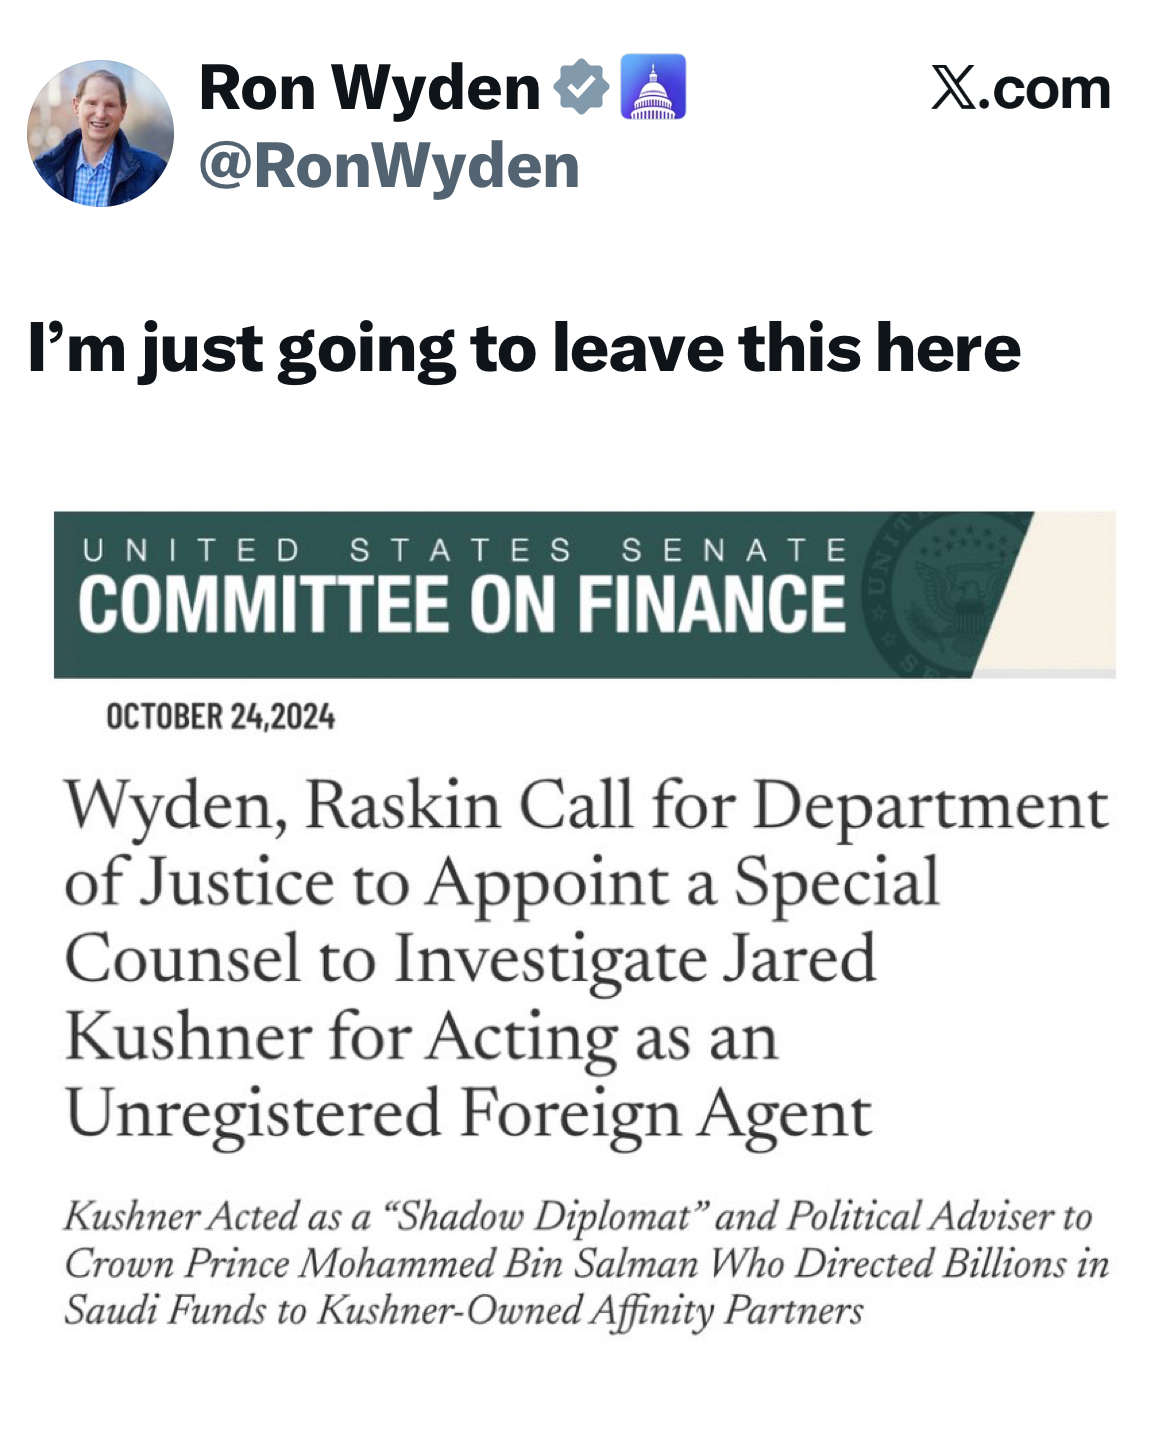
Task: Click the word "Investigate" in the headline
Action: click(550, 960)
